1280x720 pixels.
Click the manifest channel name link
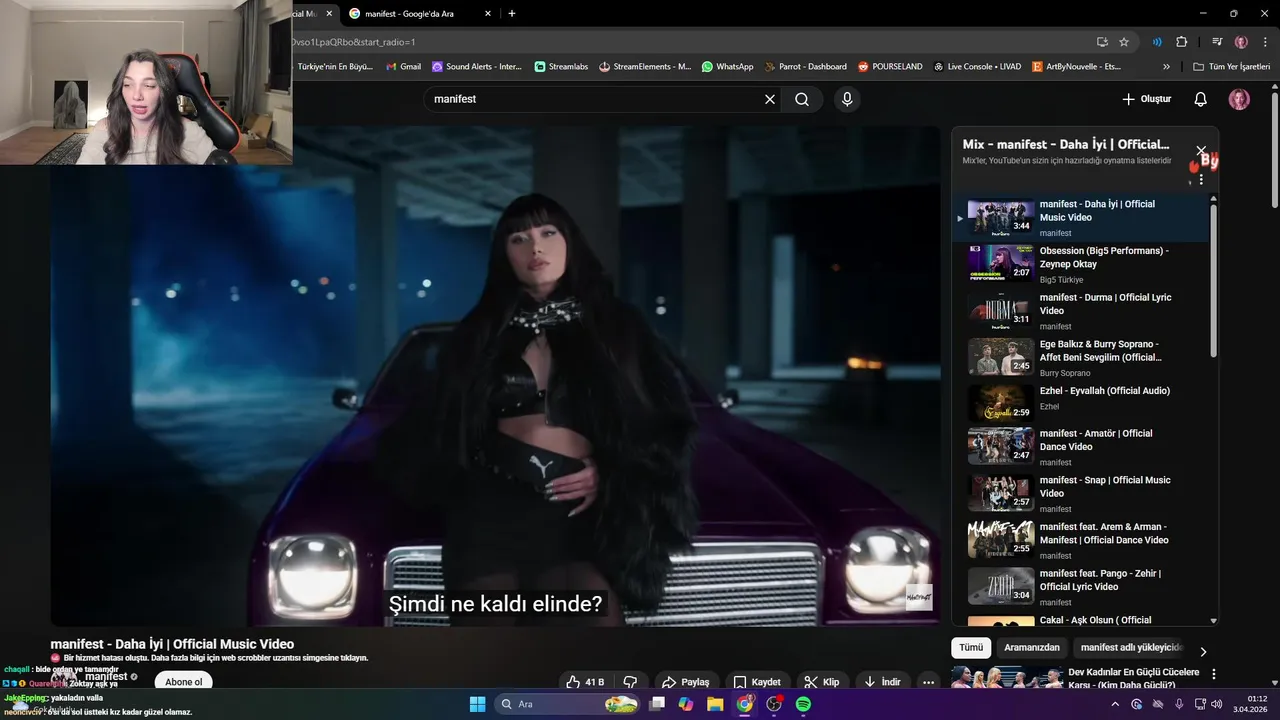pyautogui.click(x=106, y=677)
